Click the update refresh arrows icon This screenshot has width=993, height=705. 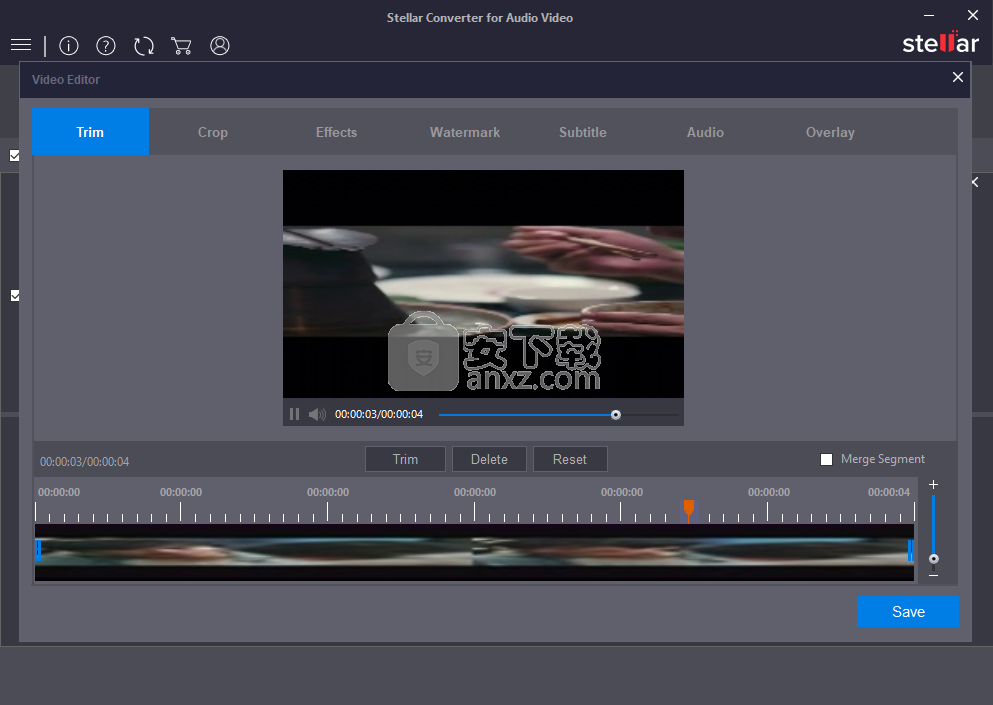(x=144, y=46)
